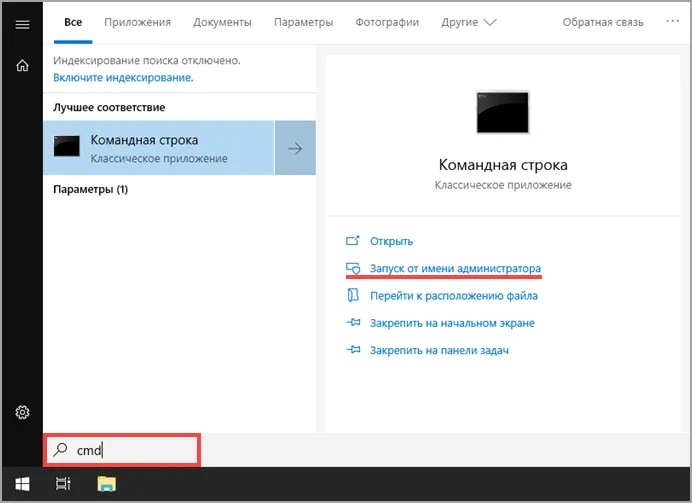The height and width of the screenshot is (503, 692).
Task: Click Открыть action
Action: tap(391, 241)
